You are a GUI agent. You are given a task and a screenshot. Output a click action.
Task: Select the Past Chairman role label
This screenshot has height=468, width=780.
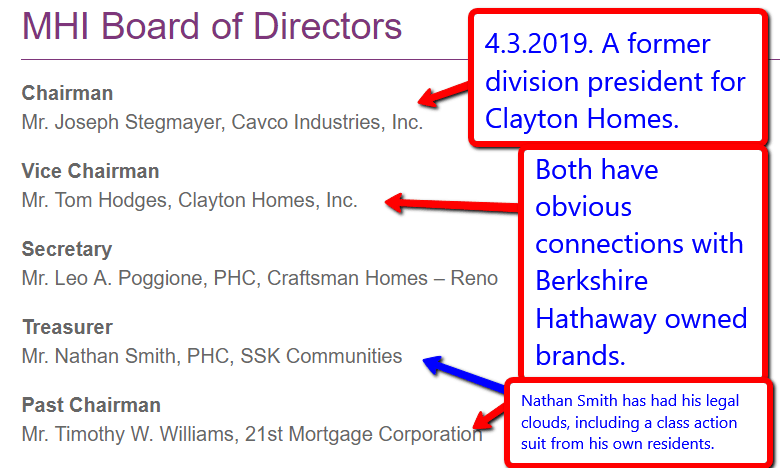coord(91,405)
